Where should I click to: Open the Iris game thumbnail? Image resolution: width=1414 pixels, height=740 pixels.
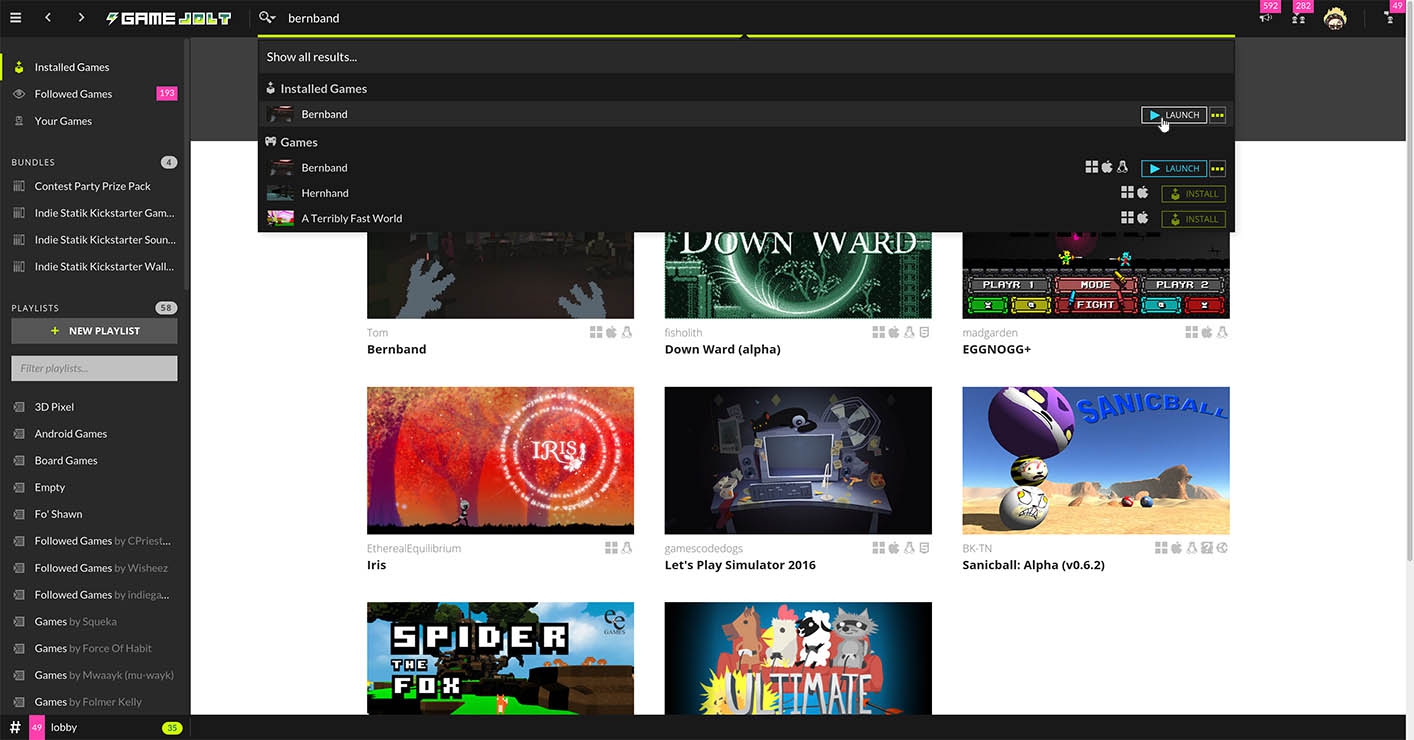500,461
